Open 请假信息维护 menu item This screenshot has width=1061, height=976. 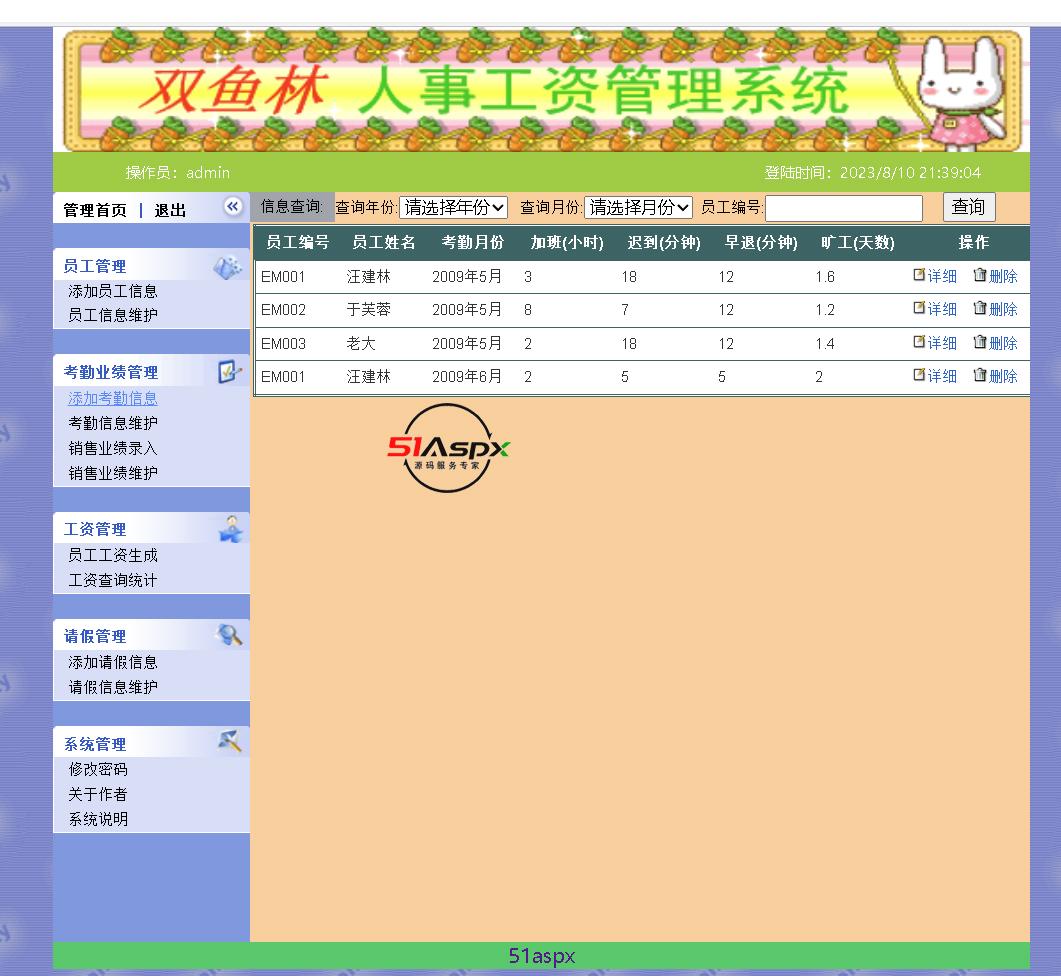point(113,687)
